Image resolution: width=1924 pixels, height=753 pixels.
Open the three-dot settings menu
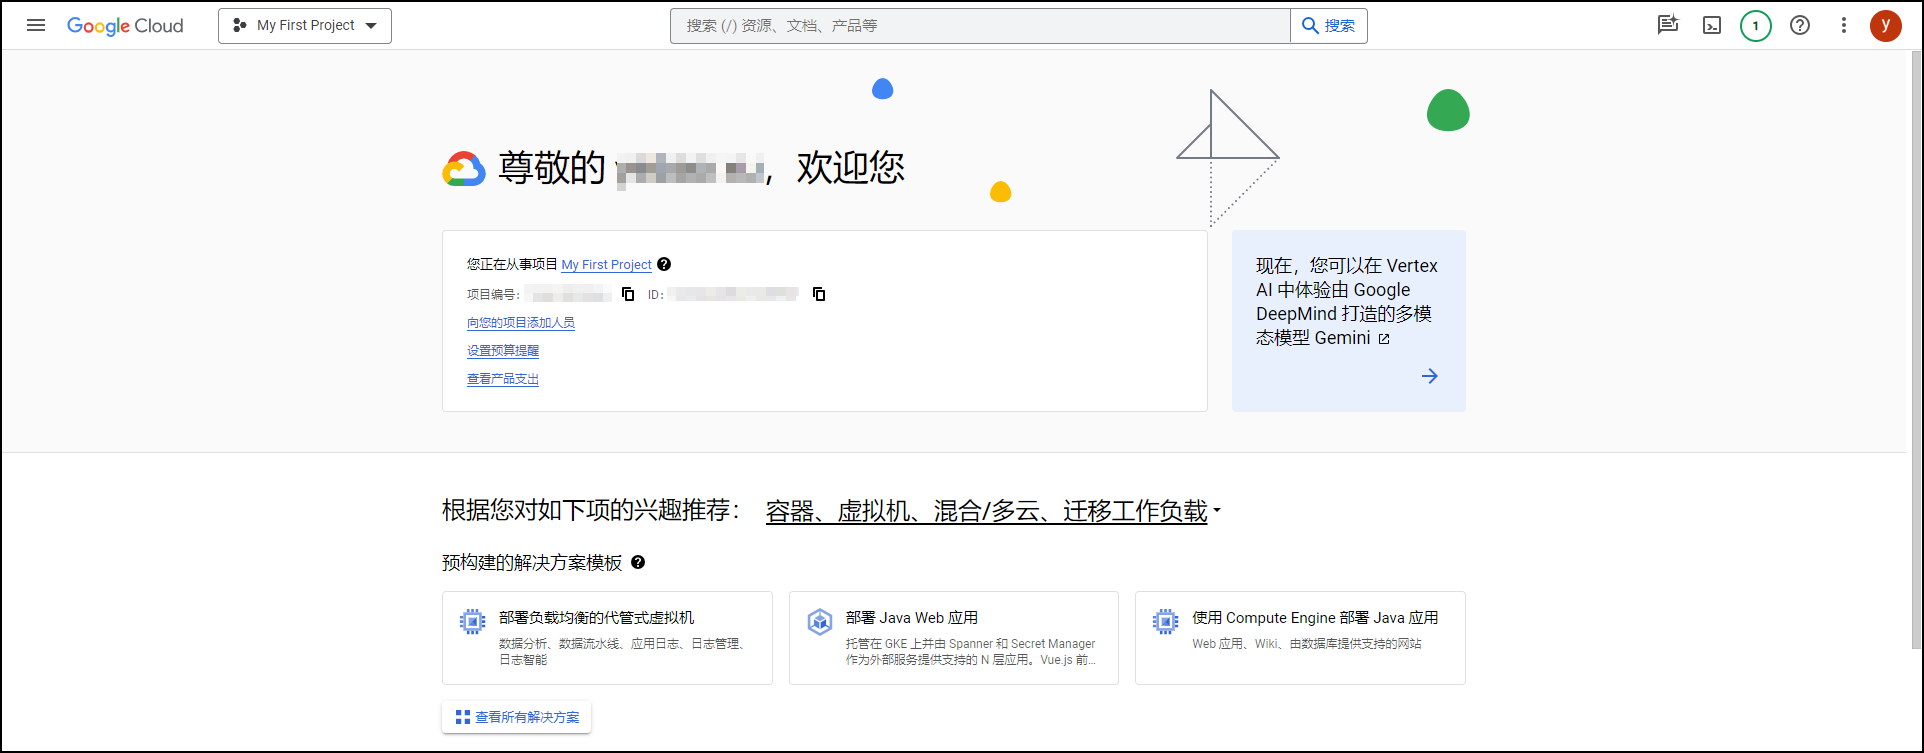click(1844, 26)
